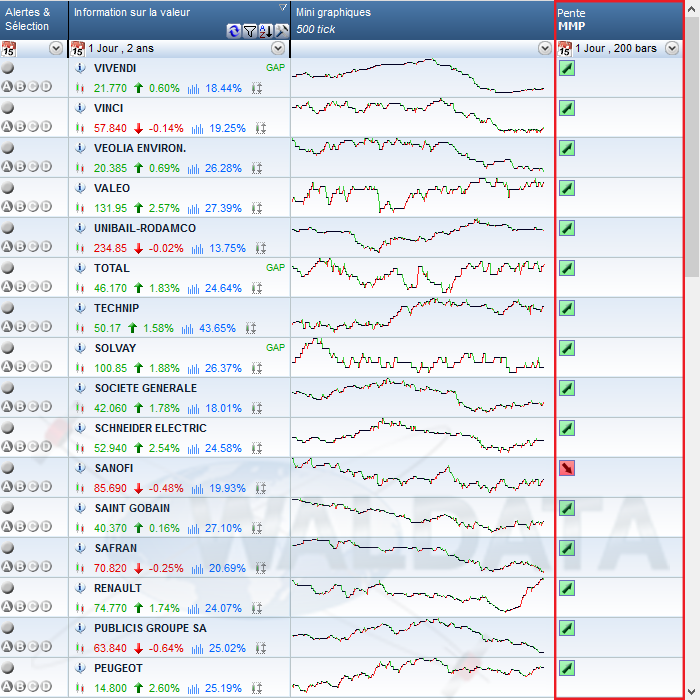Click the calendar icon beside 1 Jour, 200 bars
700x700 pixels.
coord(565,49)
